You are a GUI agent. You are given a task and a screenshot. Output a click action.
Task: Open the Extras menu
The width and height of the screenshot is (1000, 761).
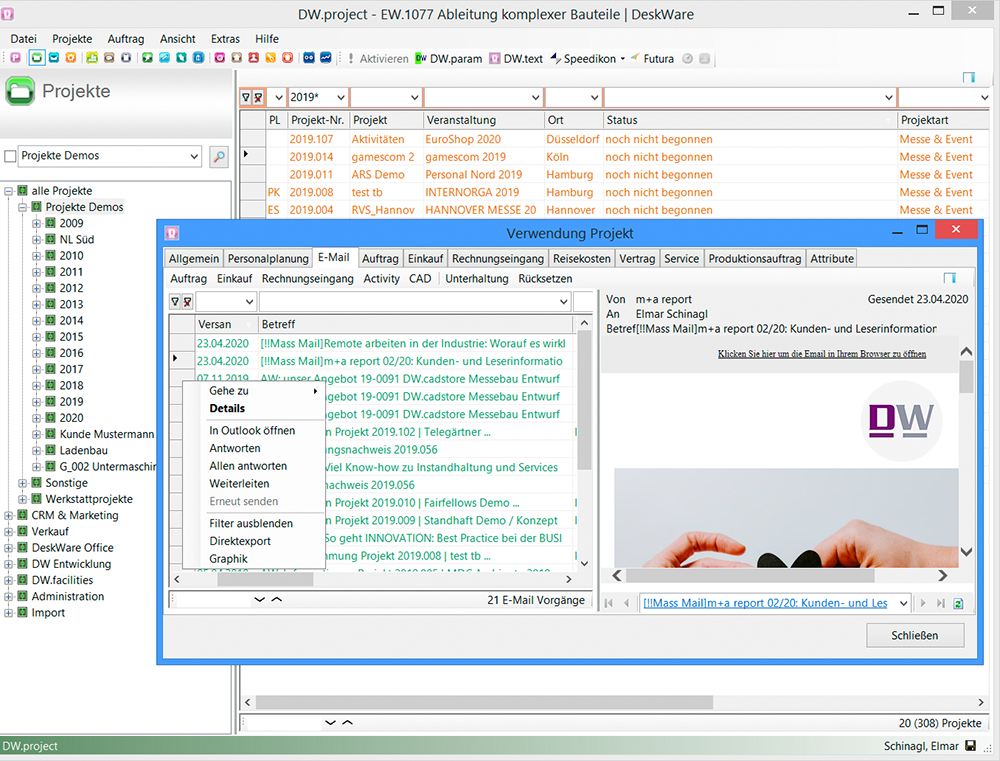pos(225,38)
